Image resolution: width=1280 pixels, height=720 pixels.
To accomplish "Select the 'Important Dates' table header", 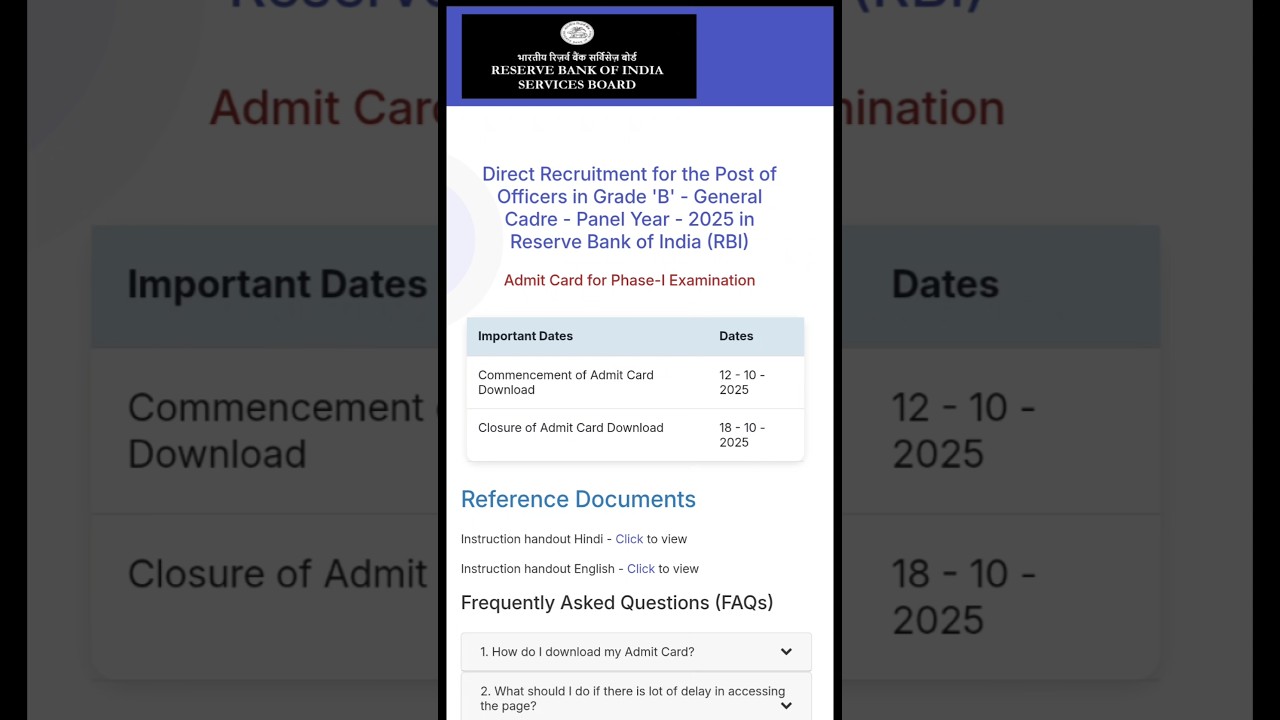I will click(525, 336).
